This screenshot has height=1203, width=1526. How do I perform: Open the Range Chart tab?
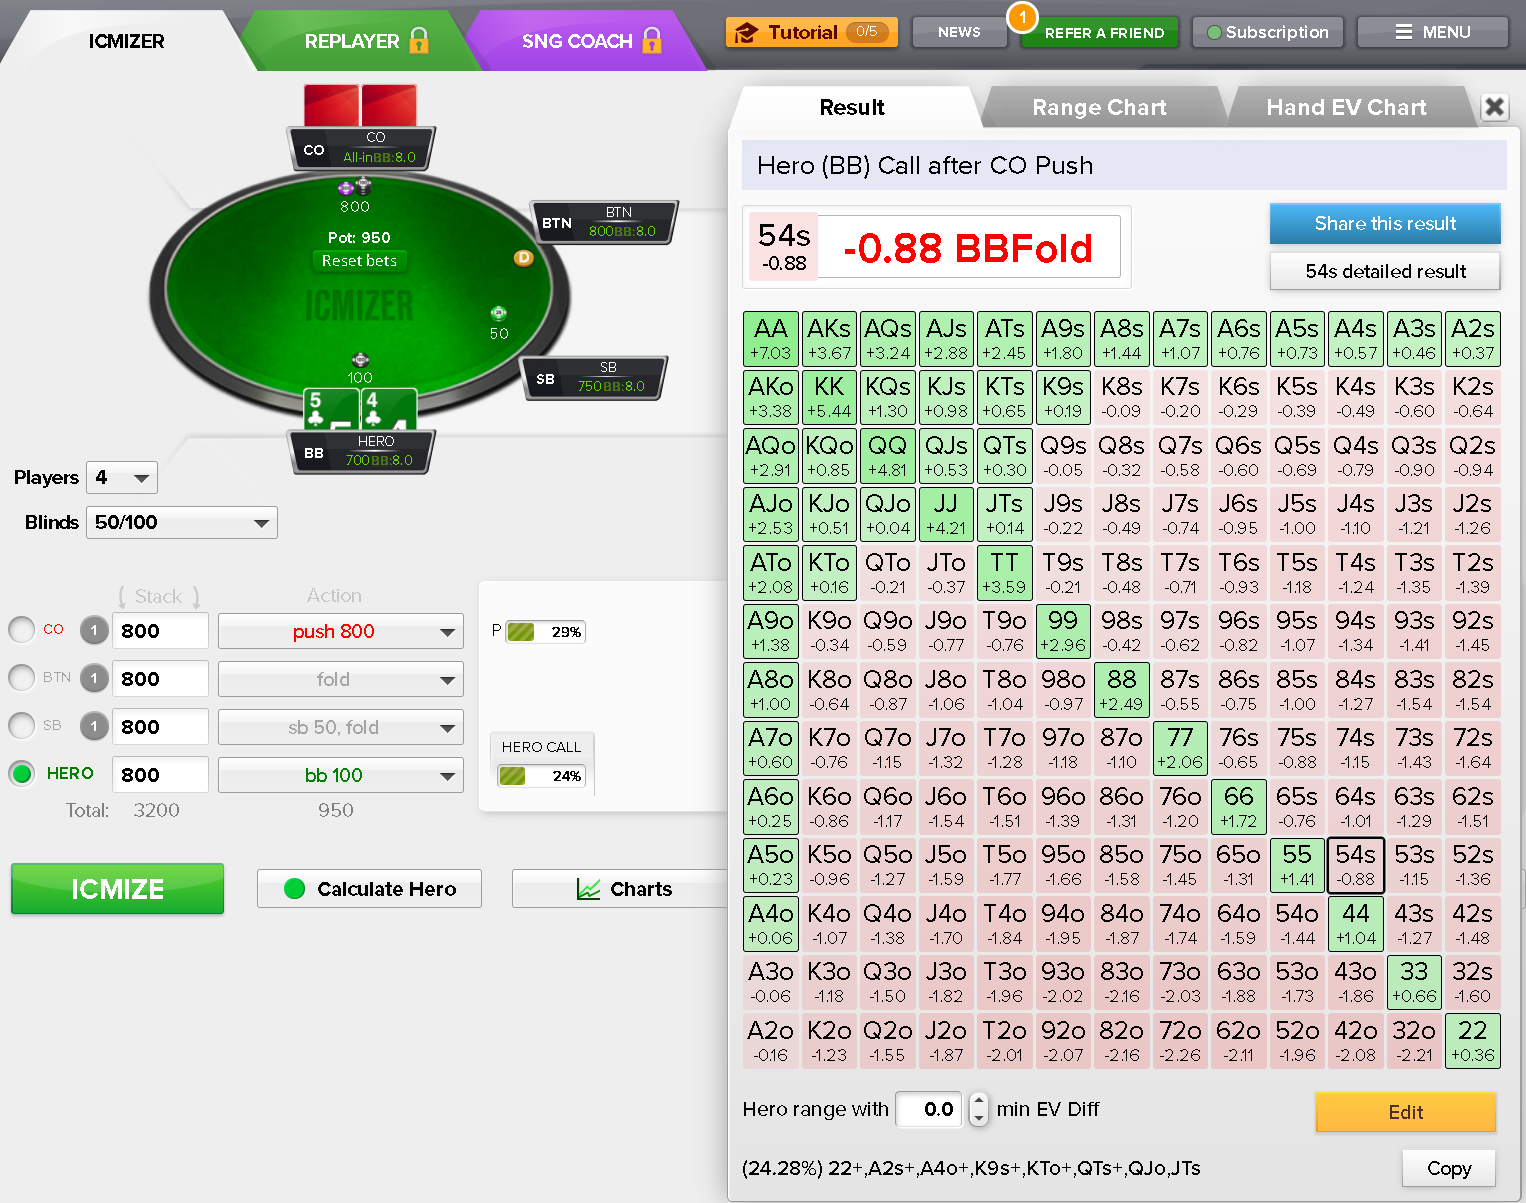coord(1099,107)
